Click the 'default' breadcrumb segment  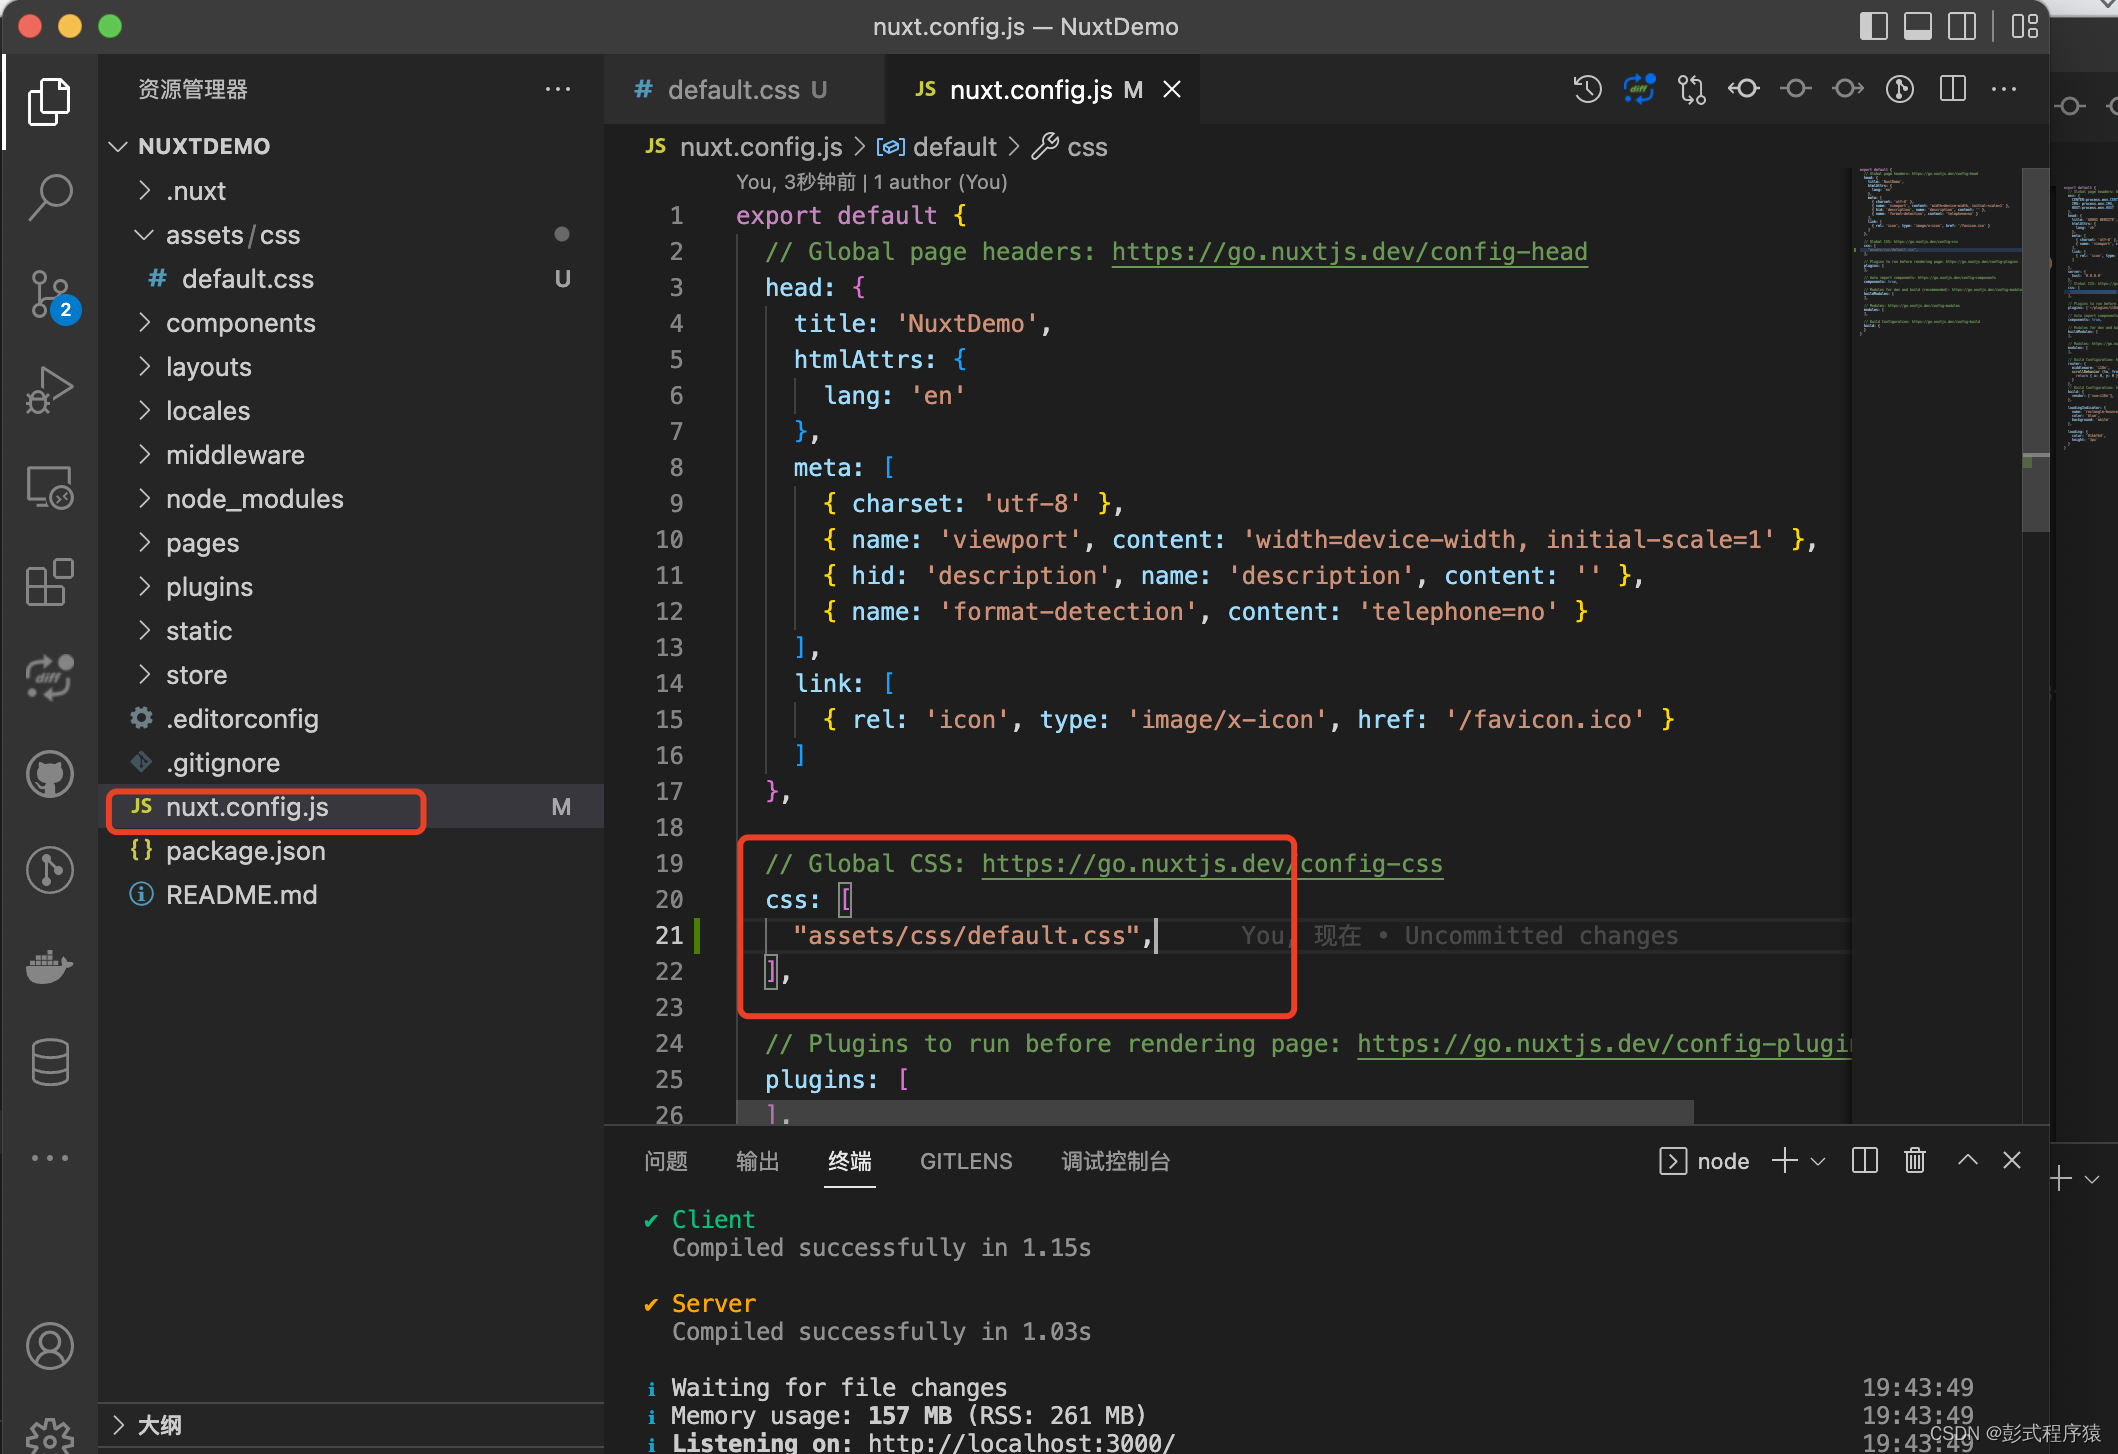tap(955, 147)
